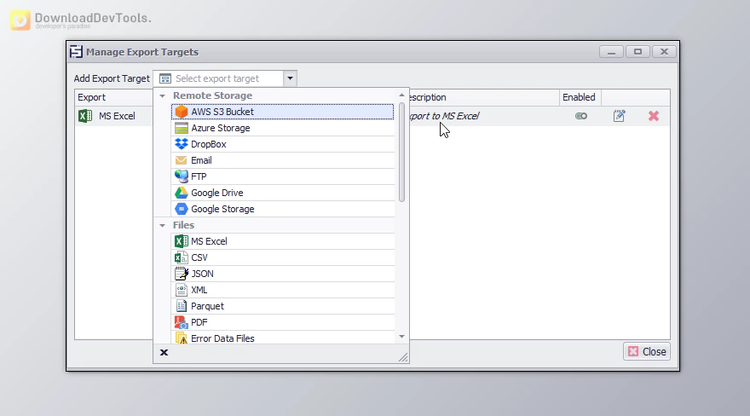This screenshot has width=750, height=416.
Task: Click the Manage Export Targets title icon
Action: [76, 52]
